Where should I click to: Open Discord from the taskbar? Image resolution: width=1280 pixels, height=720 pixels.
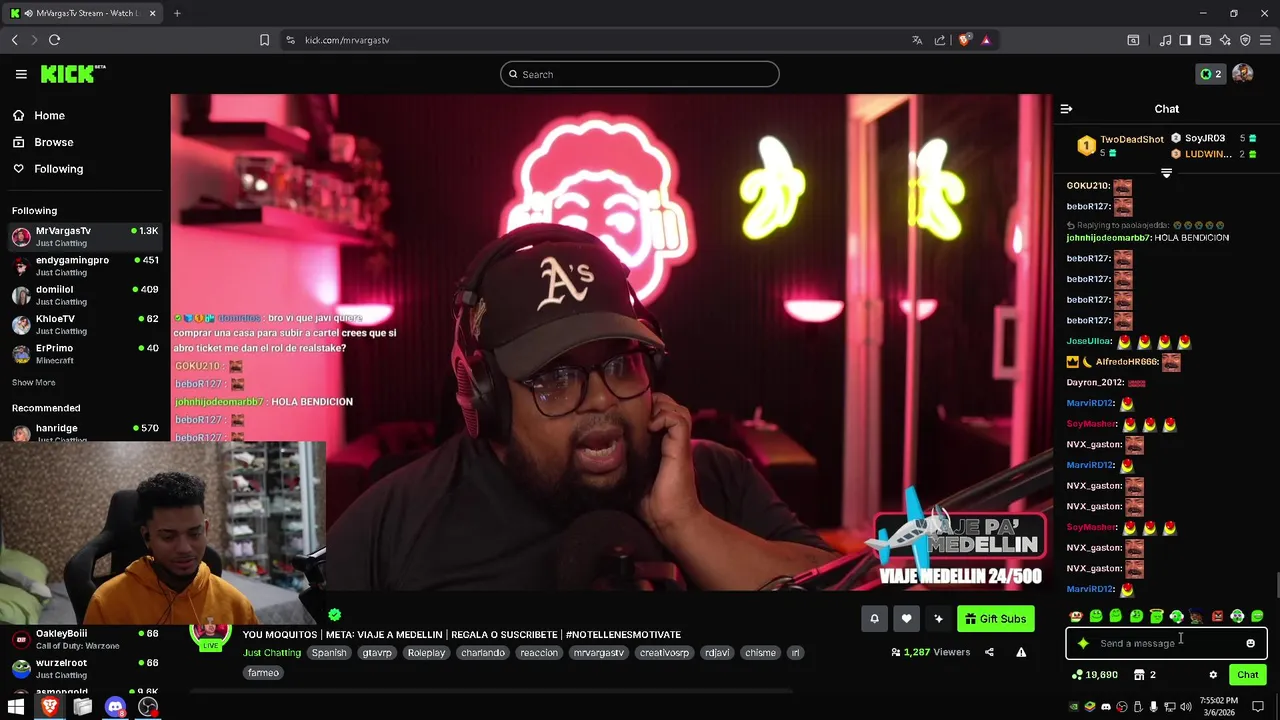tap(115, 707)
